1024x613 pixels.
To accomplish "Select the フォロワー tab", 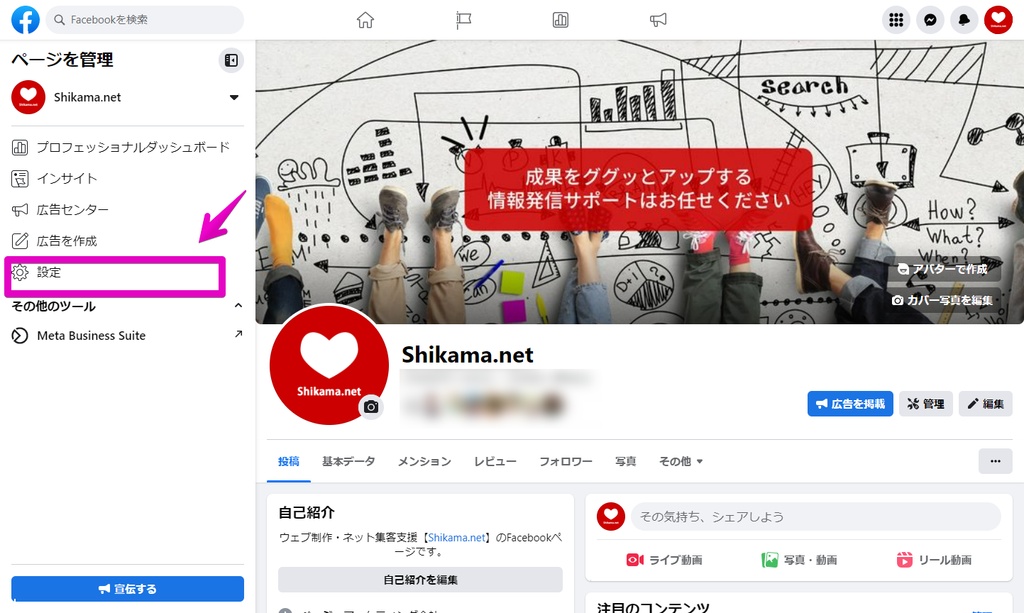I will [566, 462].
